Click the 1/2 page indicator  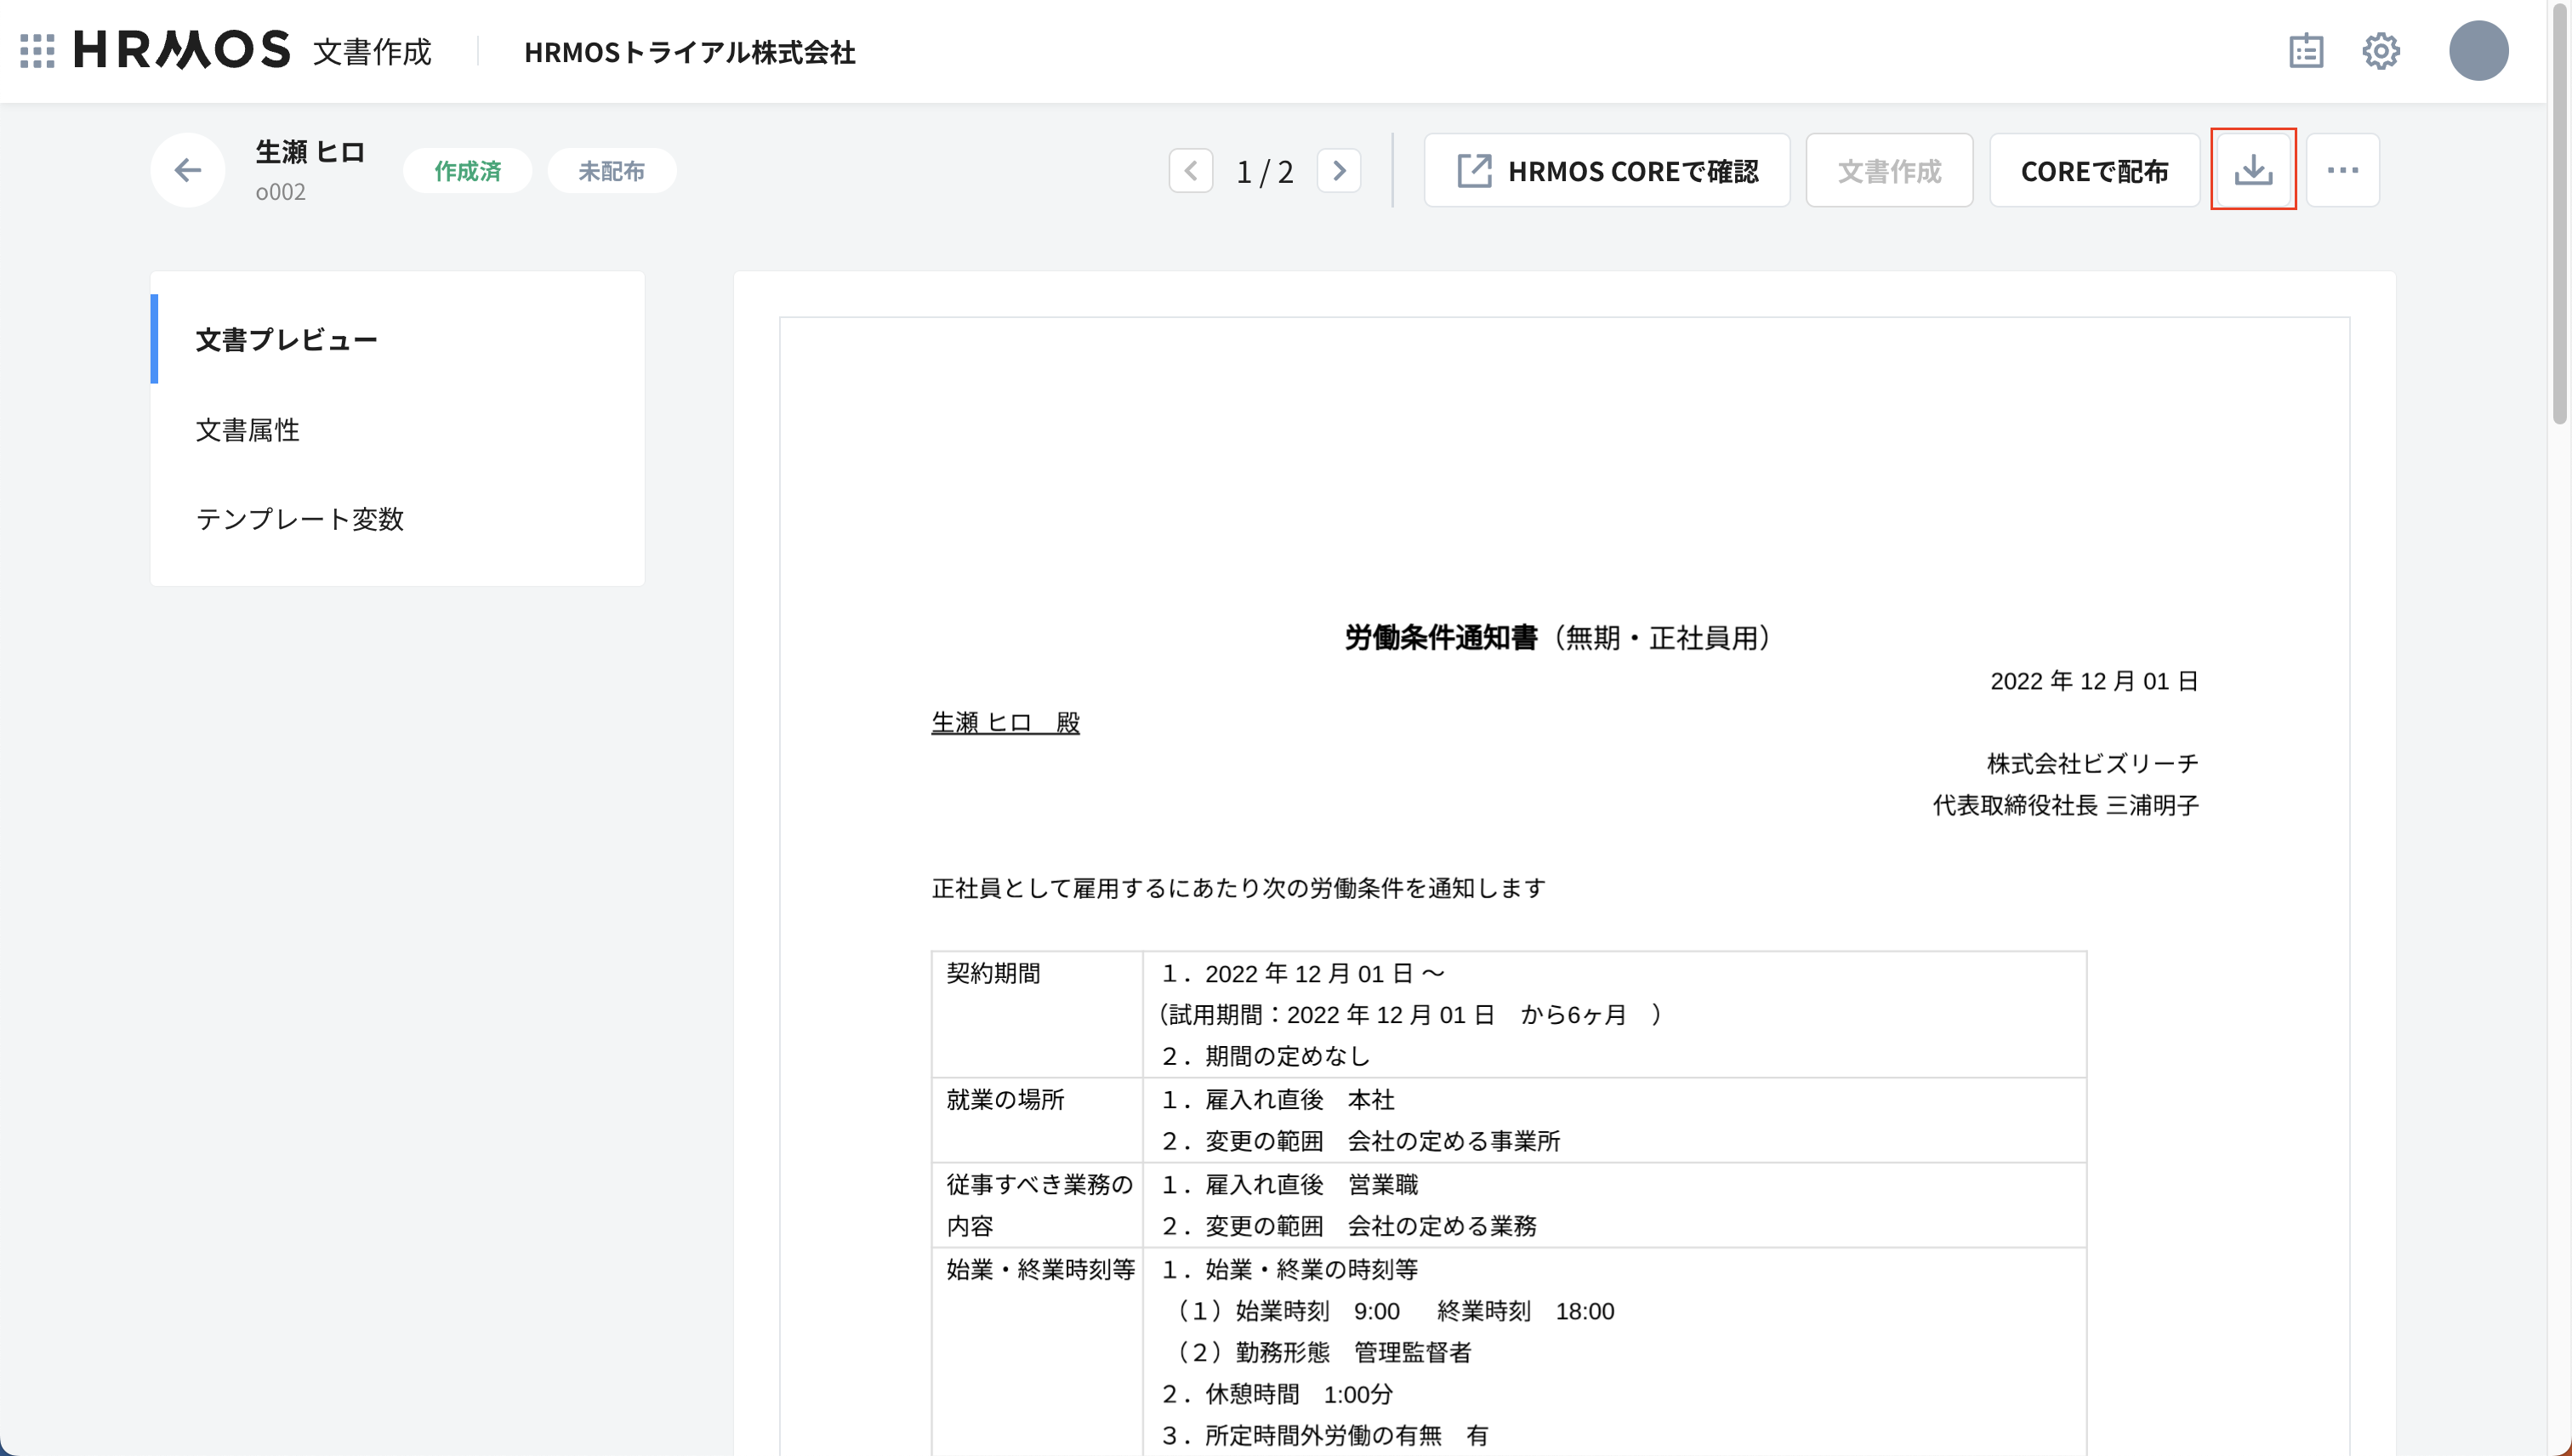point(1264,170)
